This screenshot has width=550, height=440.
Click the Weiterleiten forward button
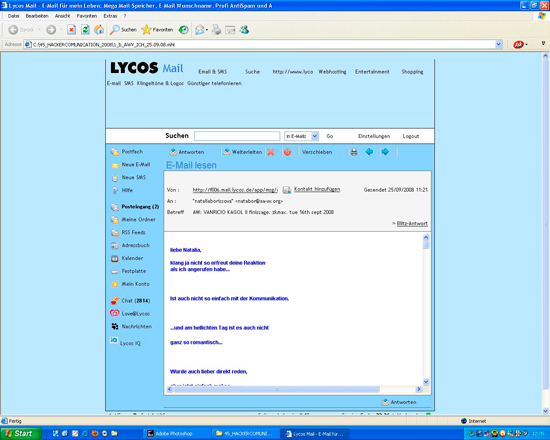(x=243, y=152)
